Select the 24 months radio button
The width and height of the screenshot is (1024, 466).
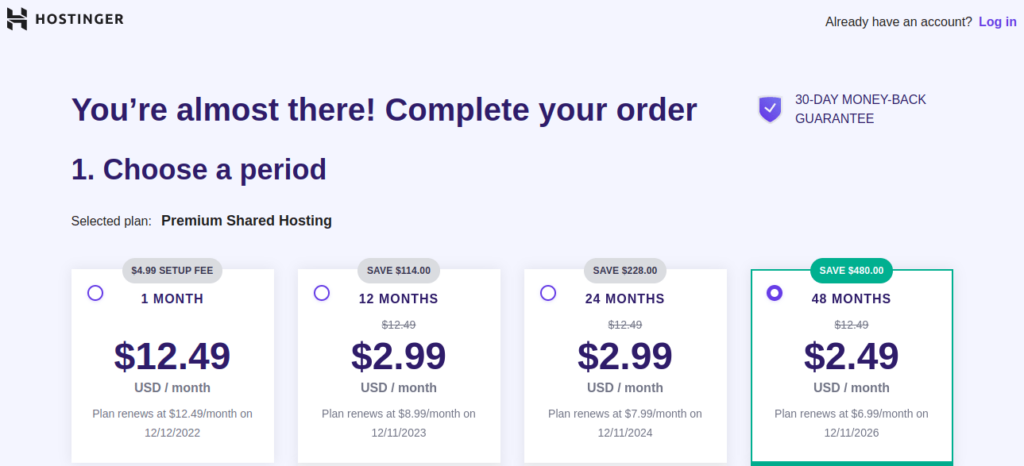[x=548, y=293]
